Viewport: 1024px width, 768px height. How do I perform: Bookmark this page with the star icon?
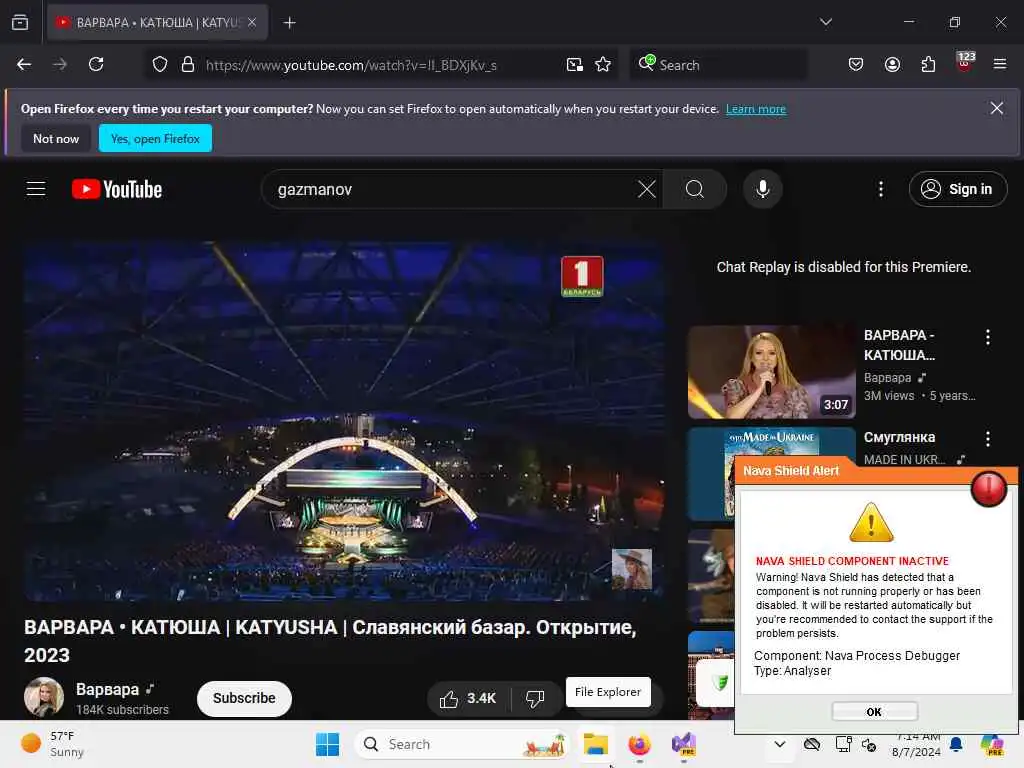pyautogui.click(x=603, y=65)
